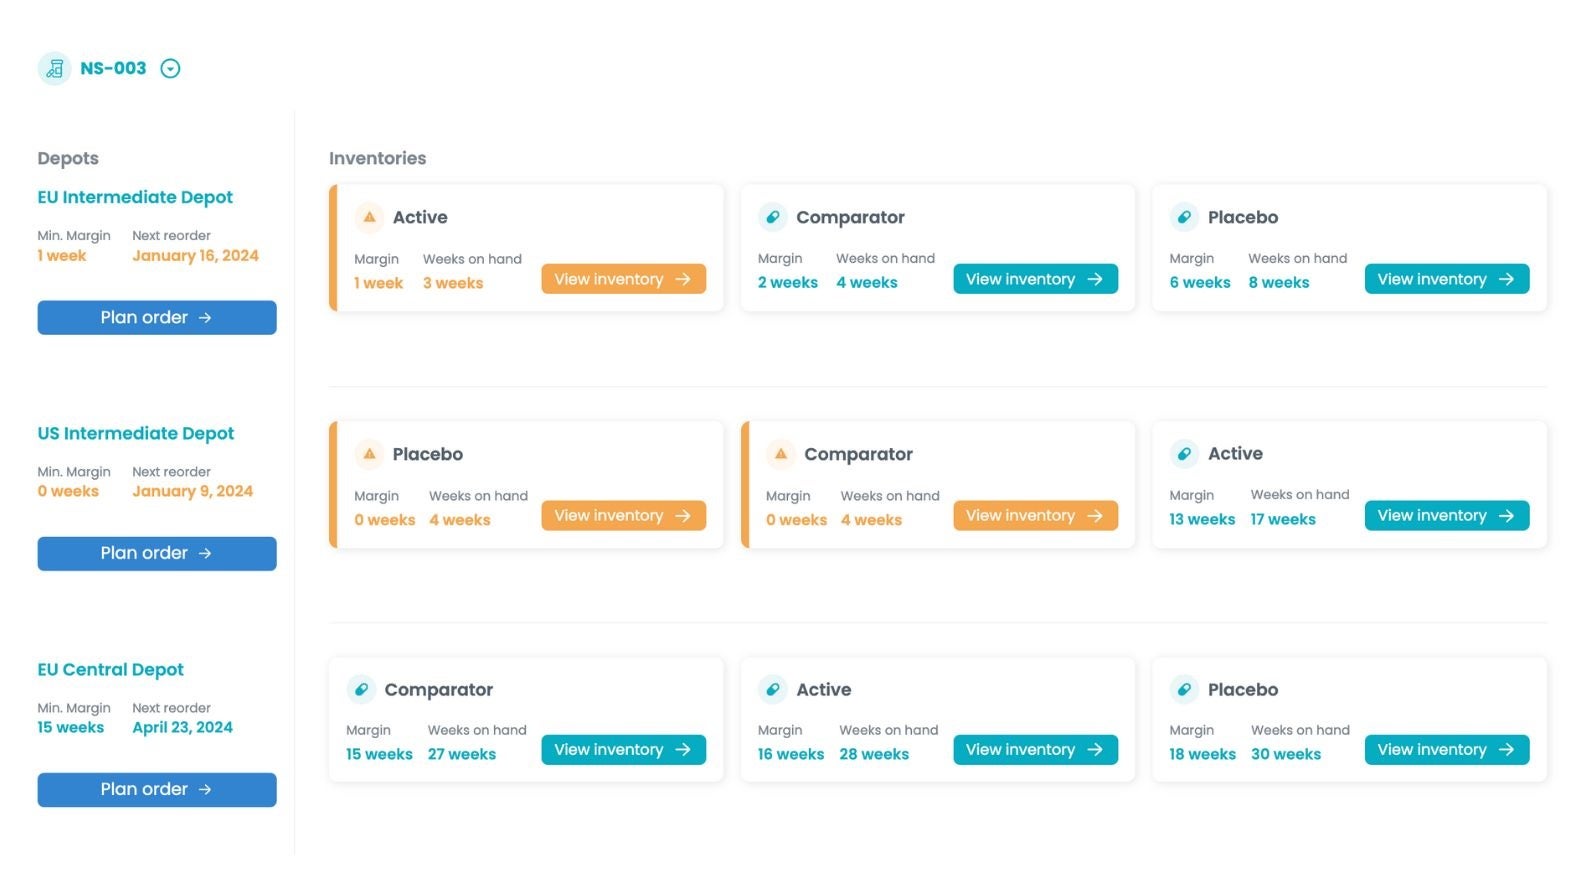Viewport: 1574px width, 886px height.
Task: Click pill icon on EU Intermediate Placebo card
Action: click(1184, 217)
